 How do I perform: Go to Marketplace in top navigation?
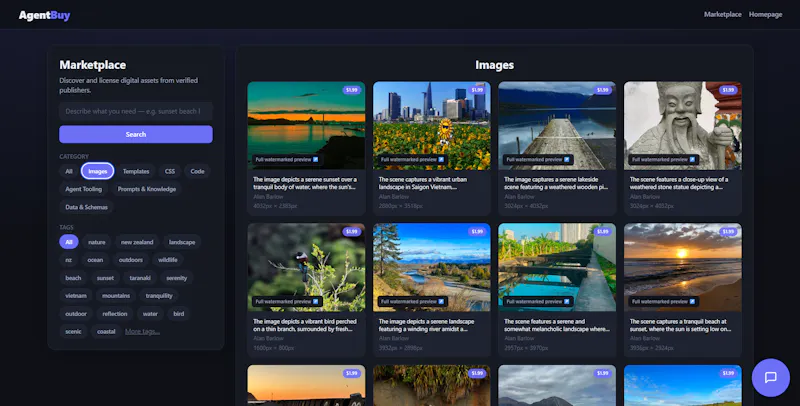722,14
